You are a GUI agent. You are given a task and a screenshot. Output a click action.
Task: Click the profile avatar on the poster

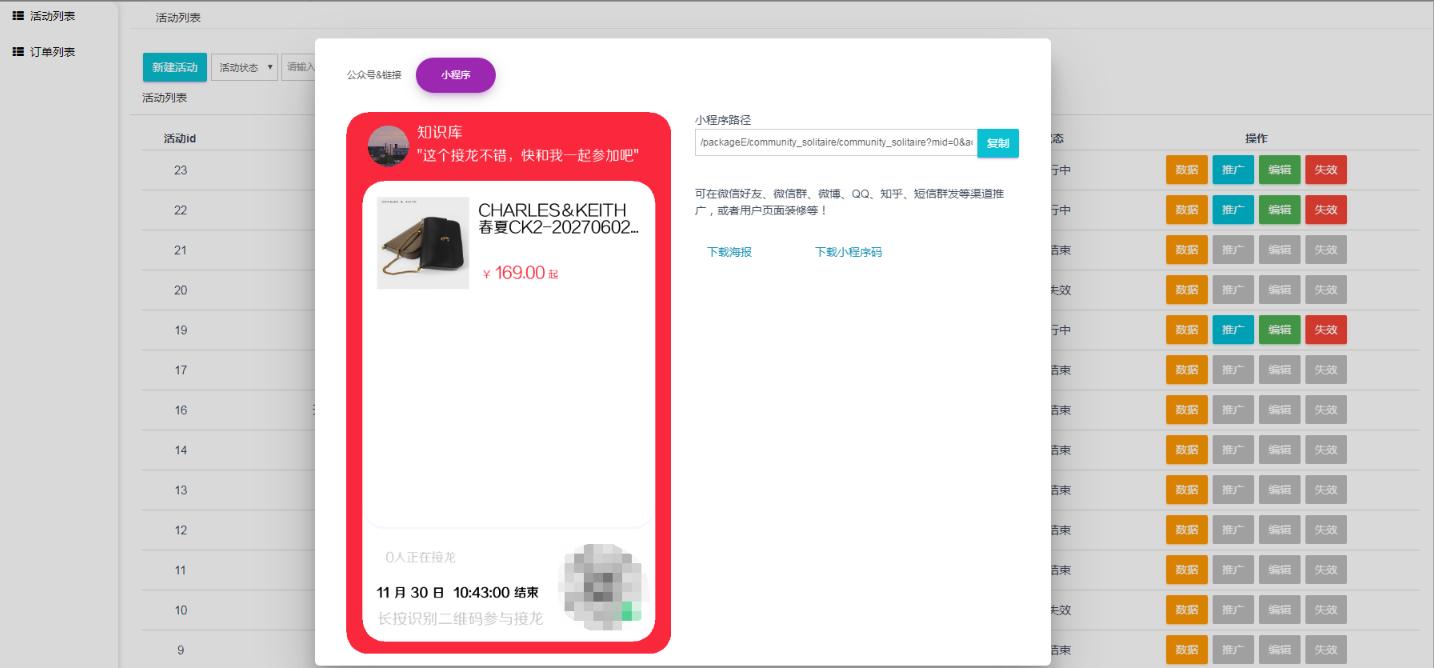click(x=388, y=146)
